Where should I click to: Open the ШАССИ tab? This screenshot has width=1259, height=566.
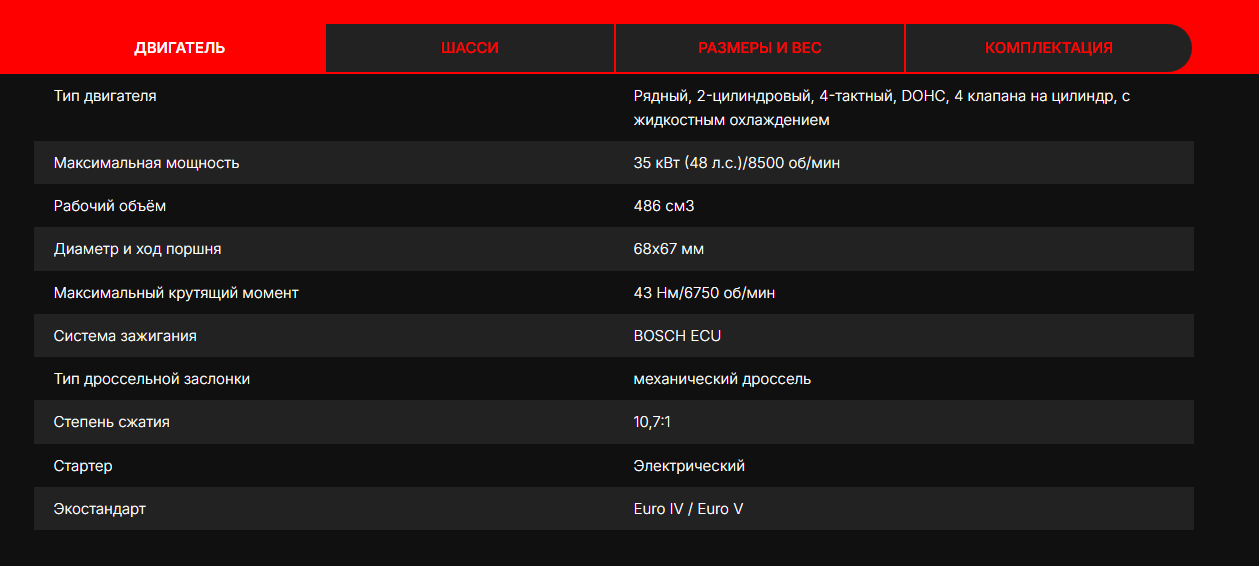tap(469, 48)
